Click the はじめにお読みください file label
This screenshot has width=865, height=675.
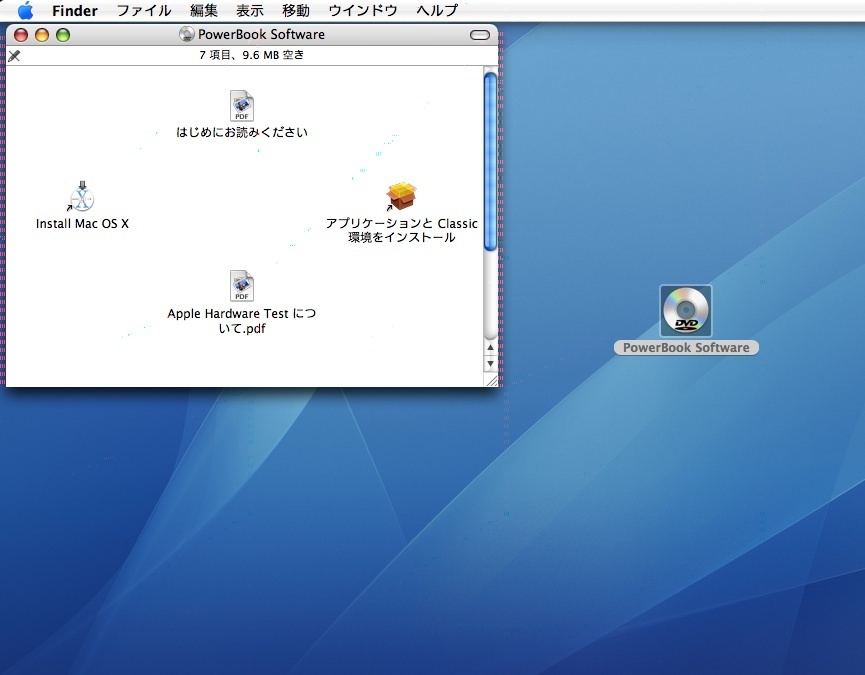click(x=242, y=132)
